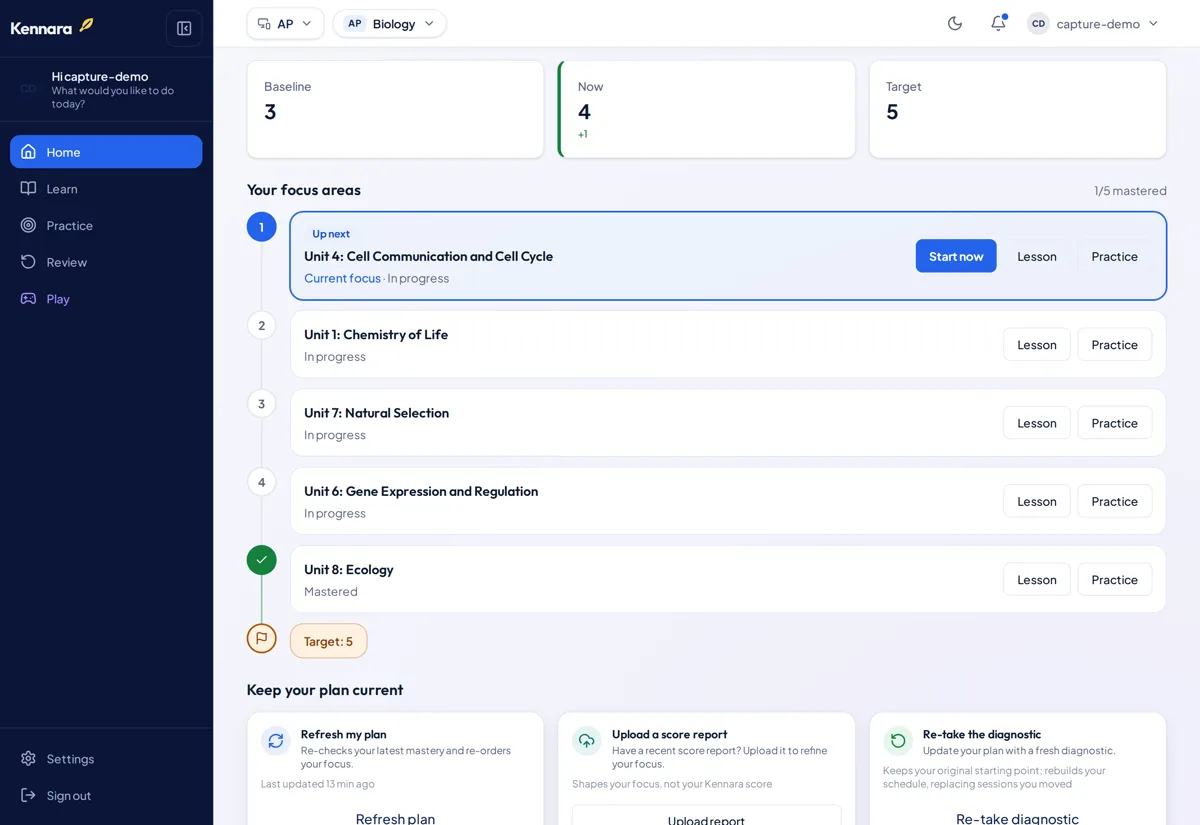1200x825 pixels.
Task: Click the Target flag icon
Action: pos(261,638)
